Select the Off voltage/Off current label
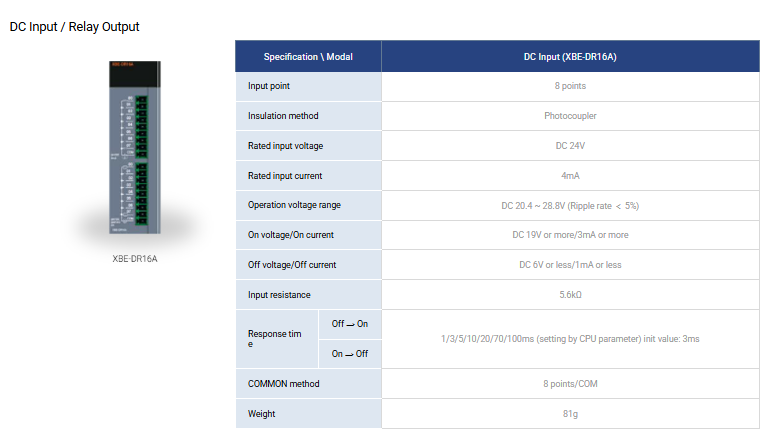This screenshot has width=774, height=439. [x=292, y=265]
